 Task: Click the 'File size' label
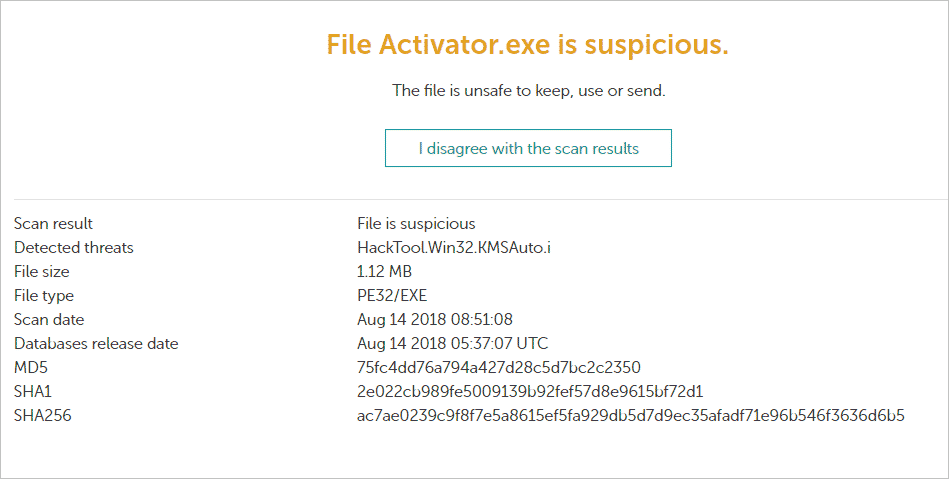42,271
